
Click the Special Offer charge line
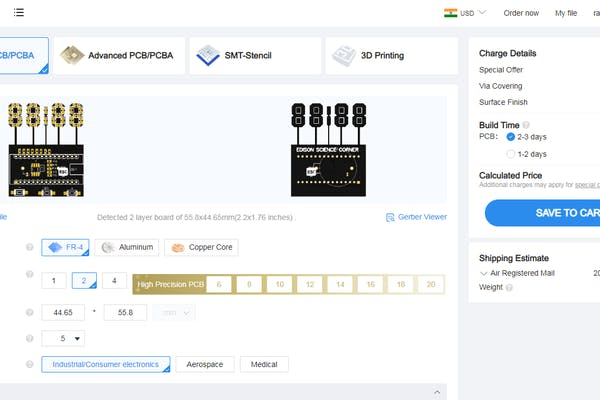tap(501, 70)
